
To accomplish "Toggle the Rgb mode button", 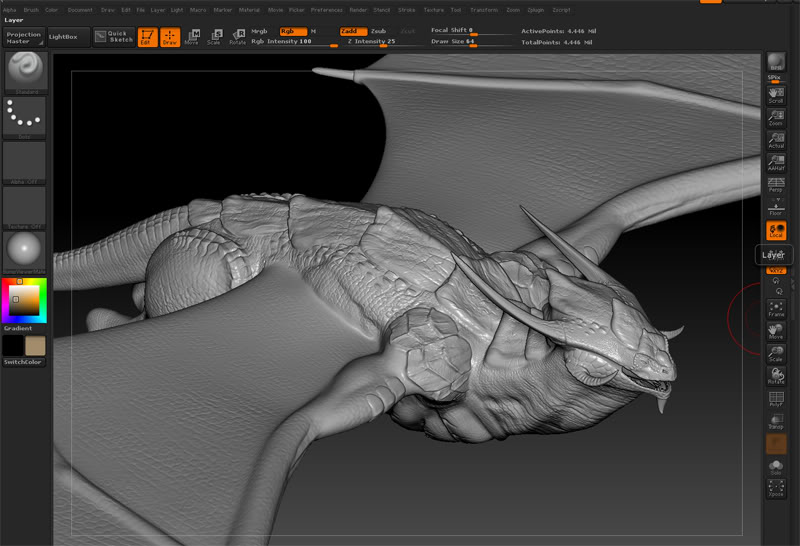I will 293,31.
